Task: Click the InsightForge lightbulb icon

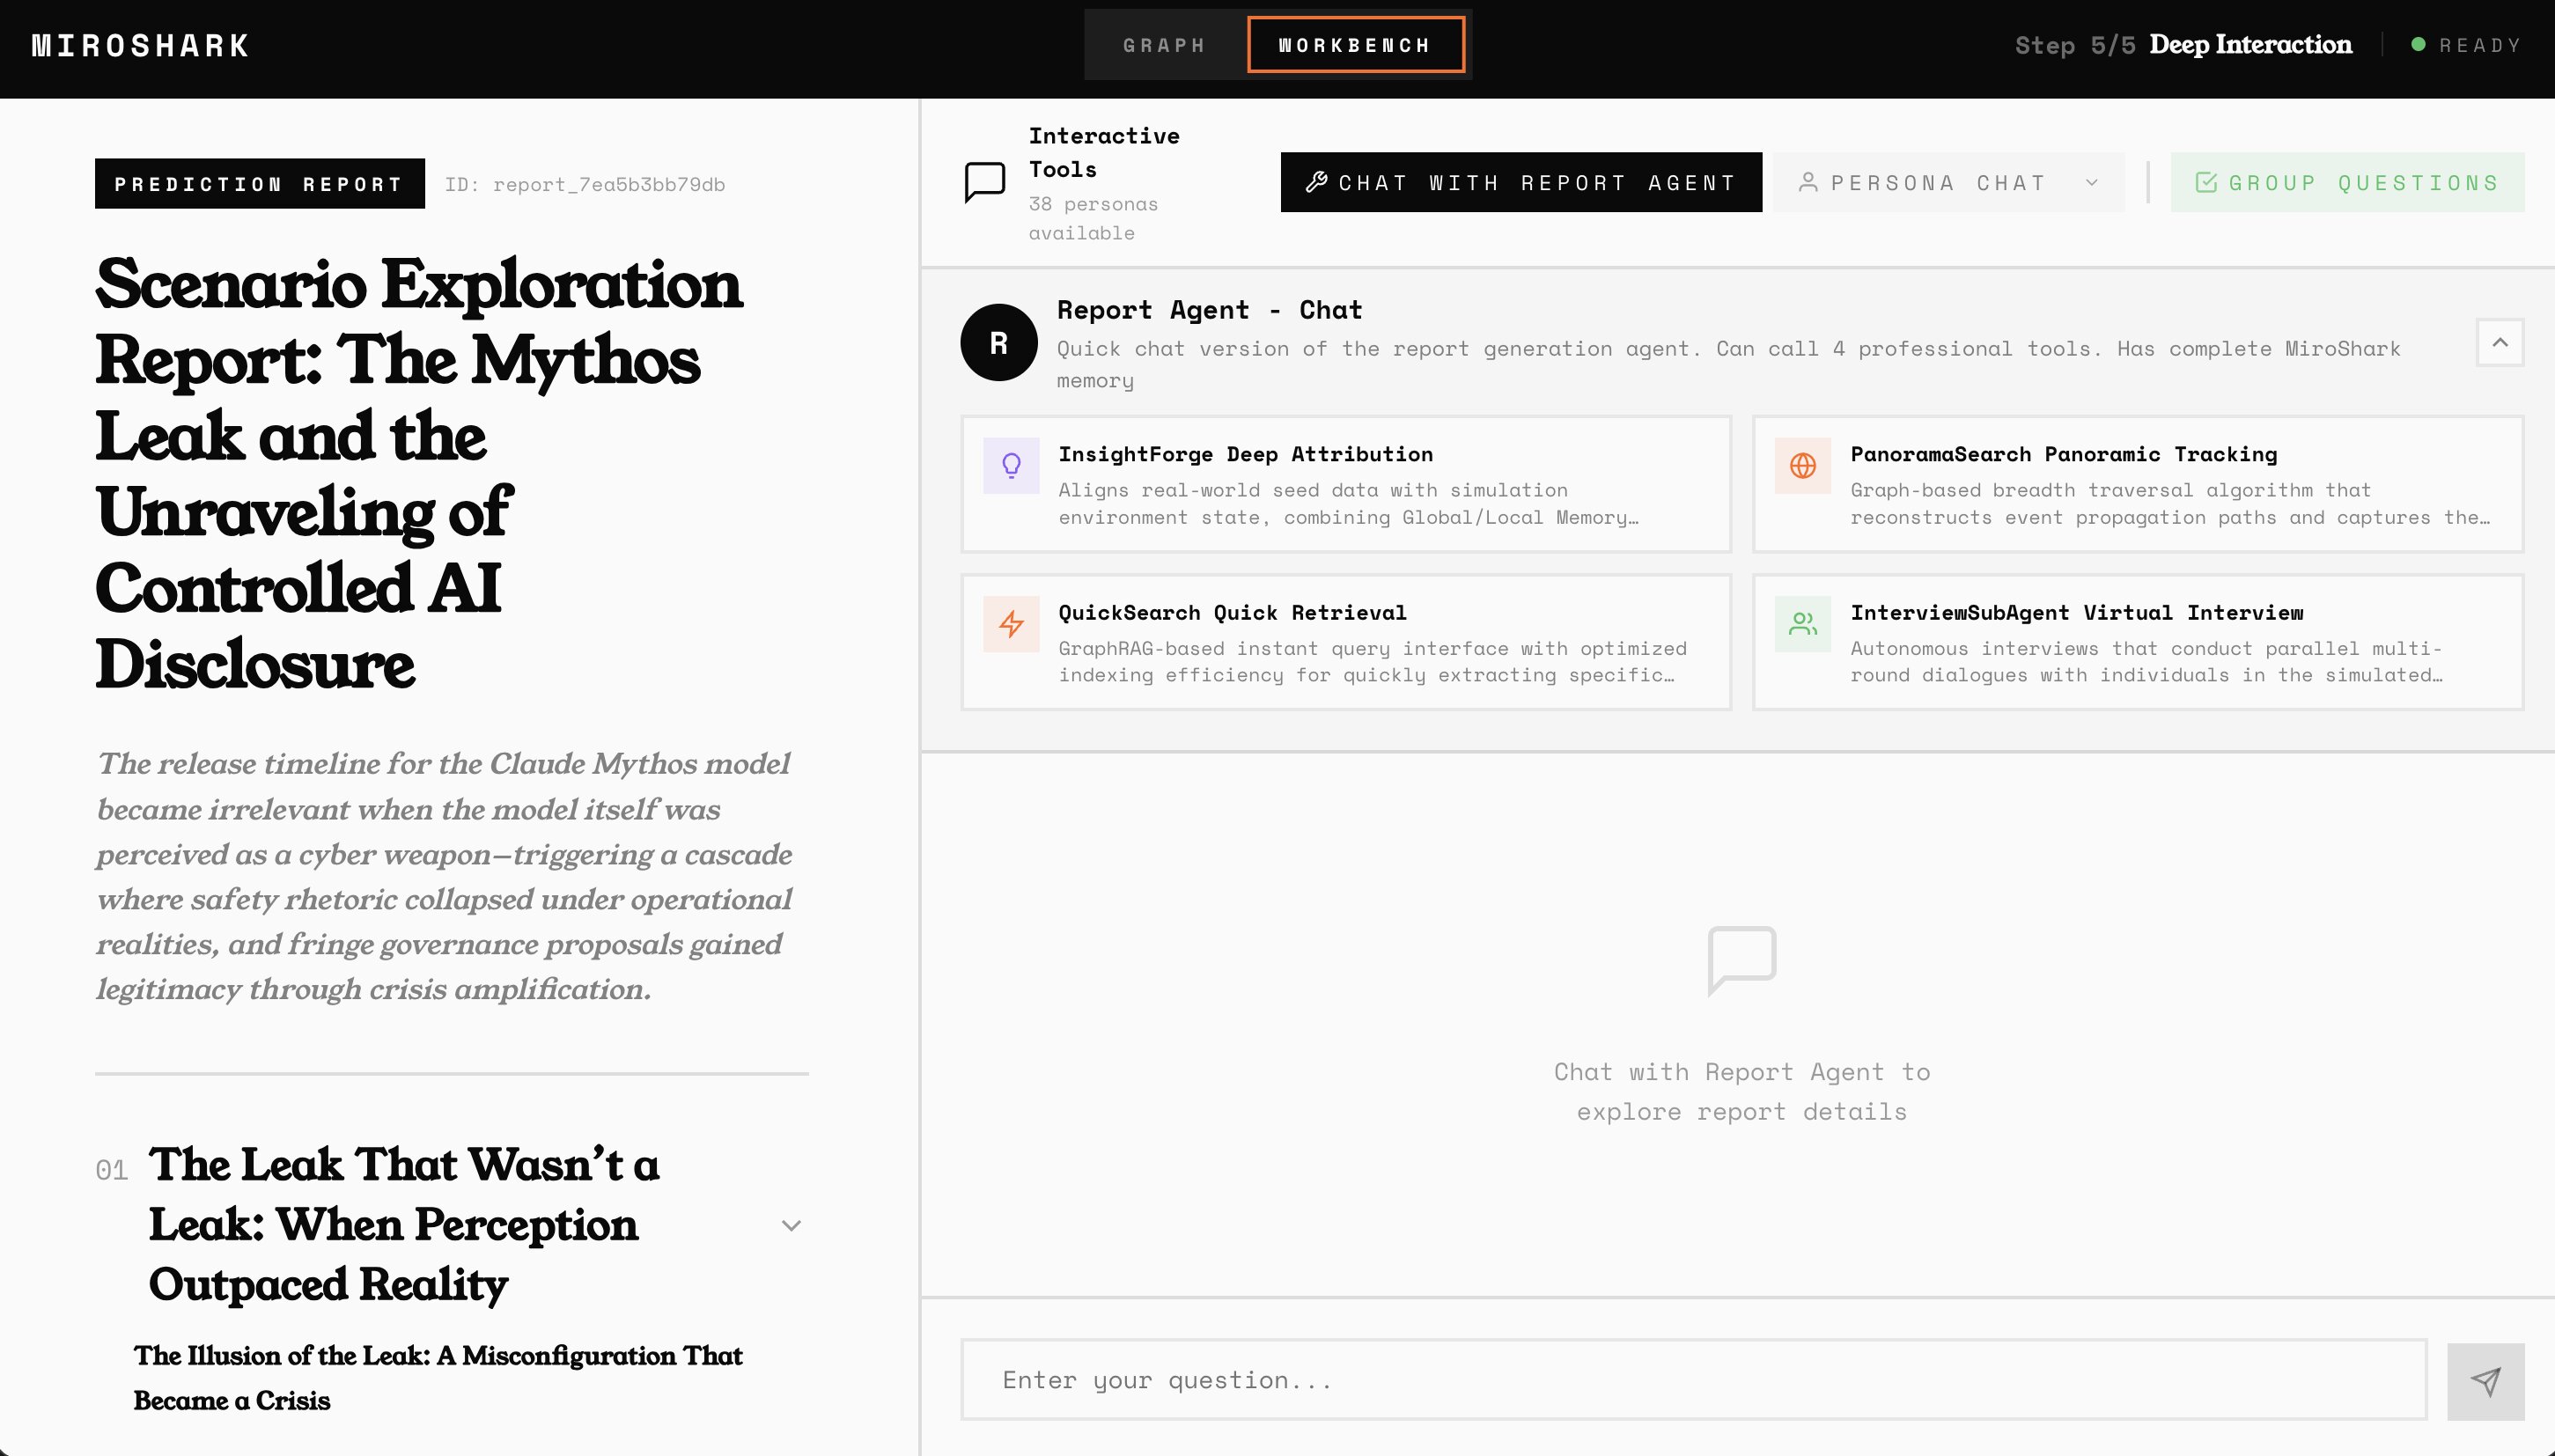Action: [1011, 466]
